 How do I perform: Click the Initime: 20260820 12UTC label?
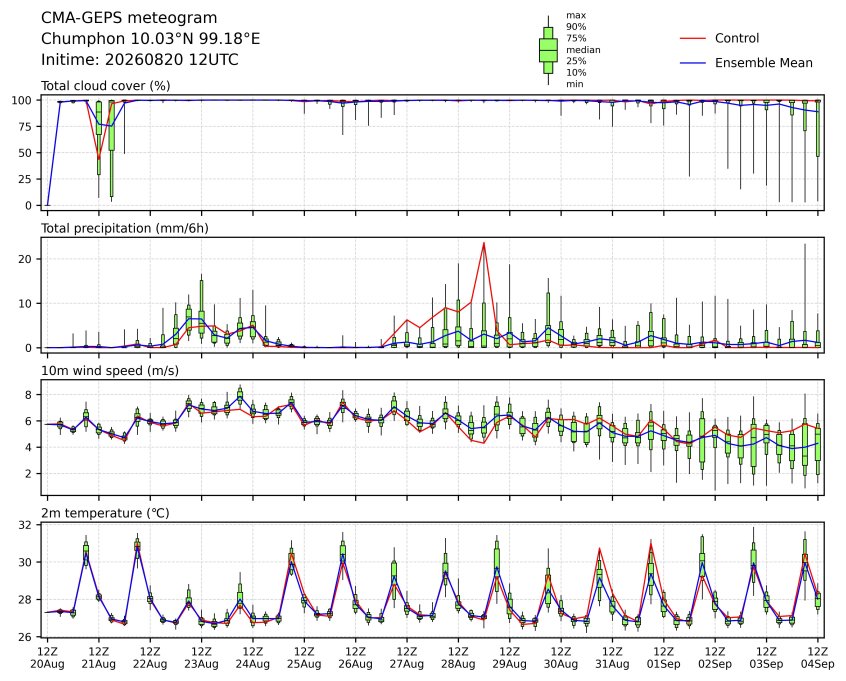tap(140, 59)
